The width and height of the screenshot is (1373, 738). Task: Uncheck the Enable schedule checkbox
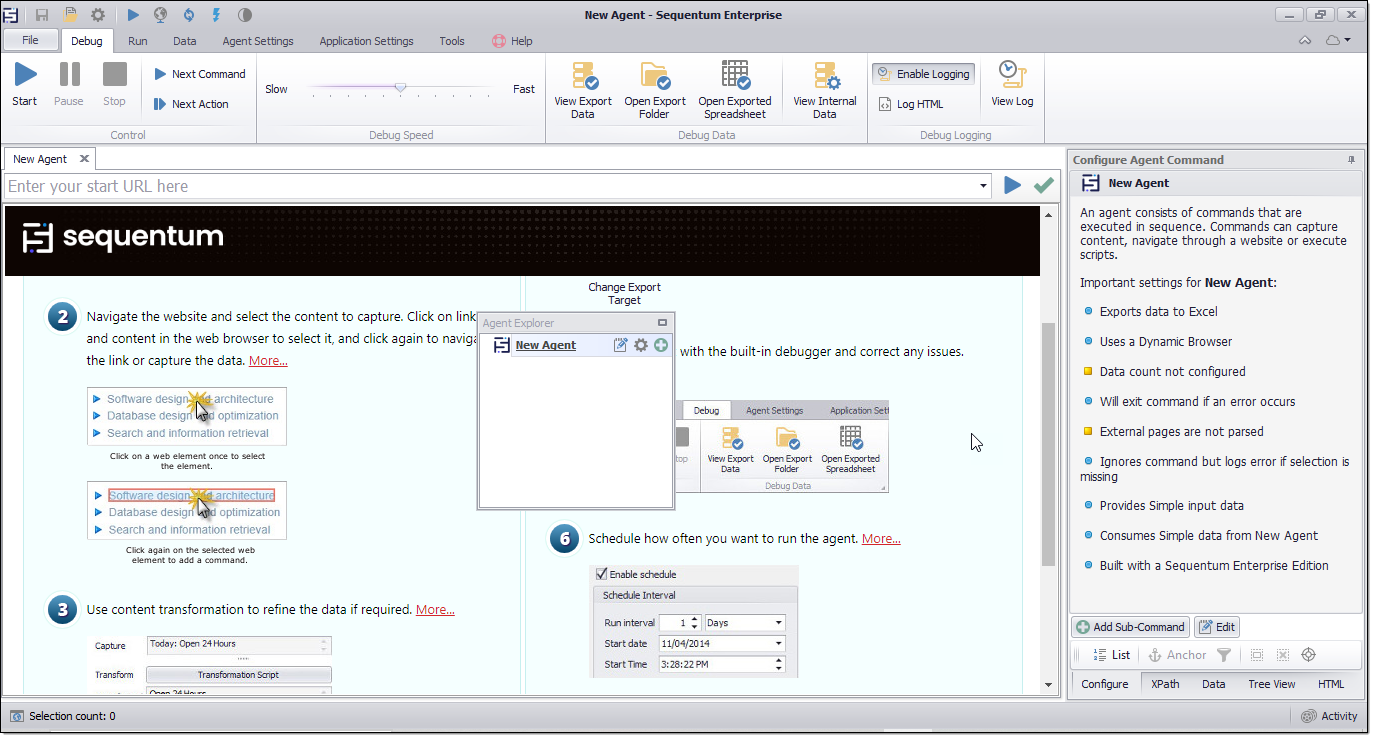pos(602,574)
